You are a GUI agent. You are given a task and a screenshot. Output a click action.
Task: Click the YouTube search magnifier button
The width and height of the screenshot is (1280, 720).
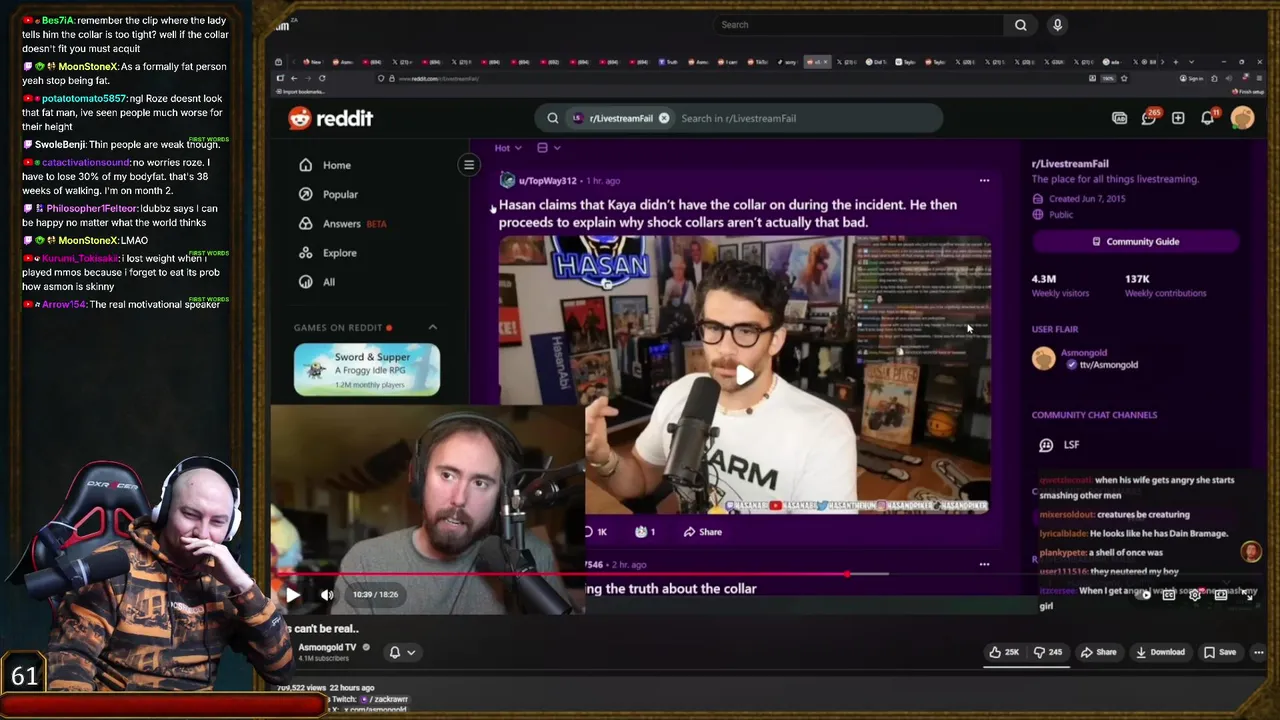point(1020,25)
